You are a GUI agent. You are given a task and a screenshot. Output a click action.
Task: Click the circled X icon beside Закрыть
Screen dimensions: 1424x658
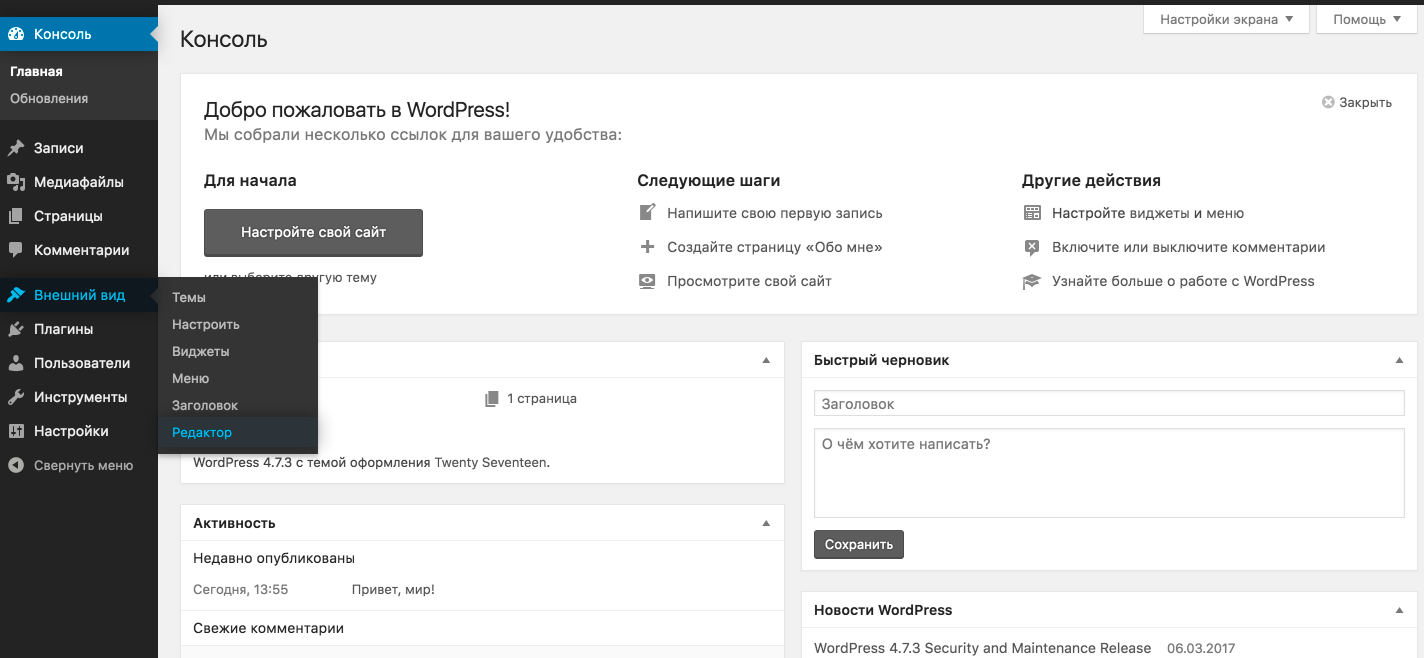pos(1328,102)
